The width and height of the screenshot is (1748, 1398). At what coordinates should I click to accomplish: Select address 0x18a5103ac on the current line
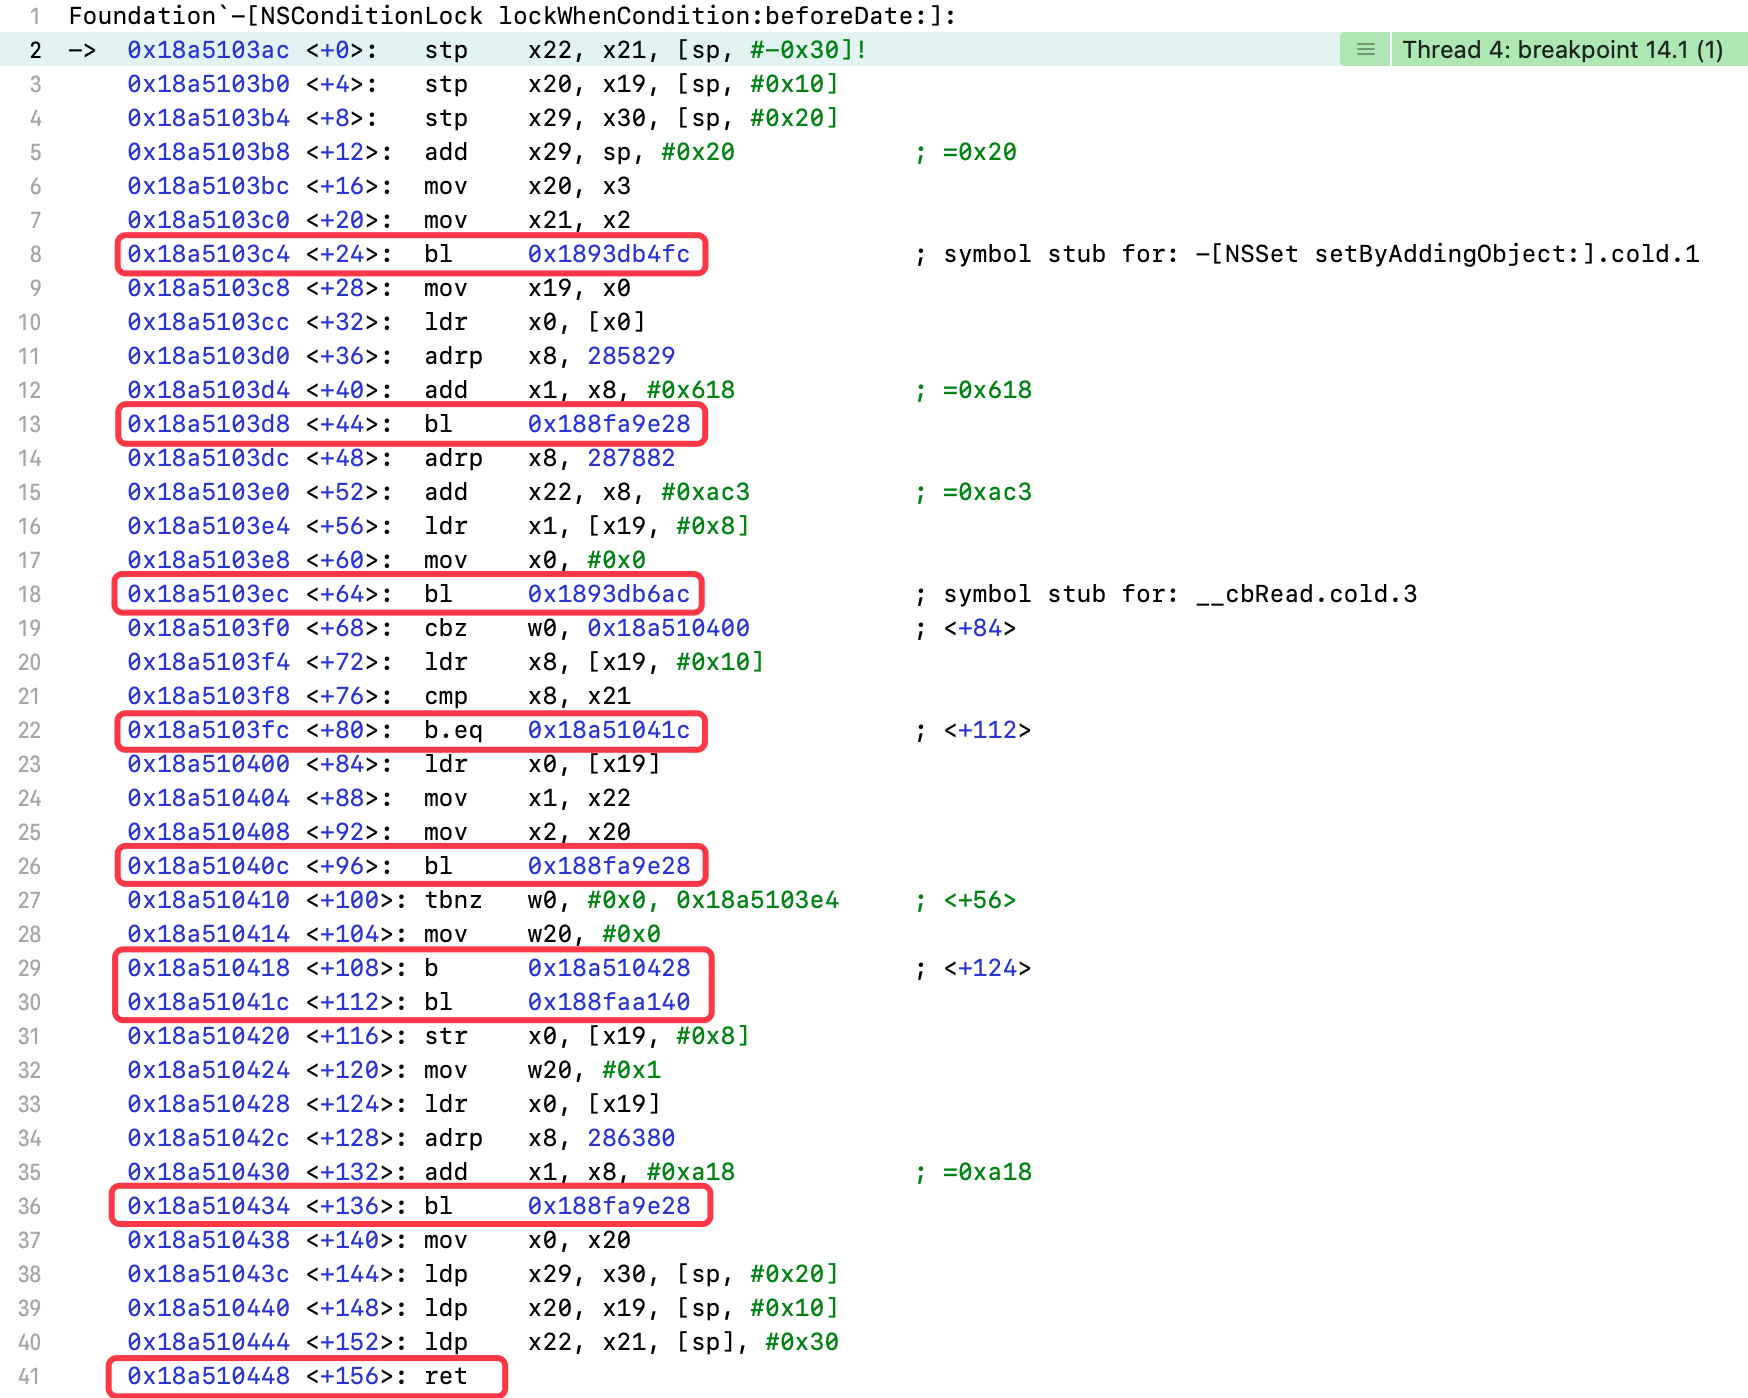coord(208,50)
